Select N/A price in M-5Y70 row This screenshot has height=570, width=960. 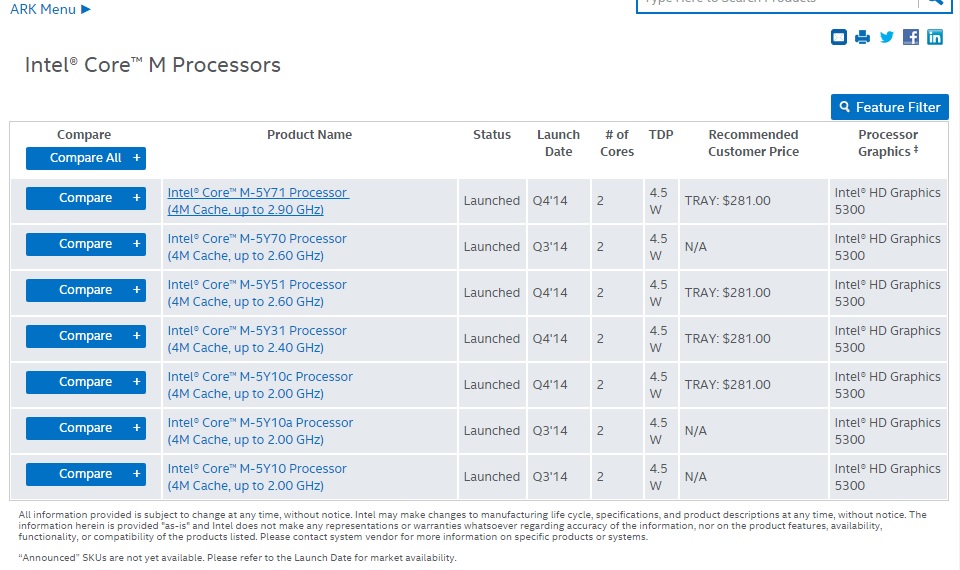coord(696,246)
